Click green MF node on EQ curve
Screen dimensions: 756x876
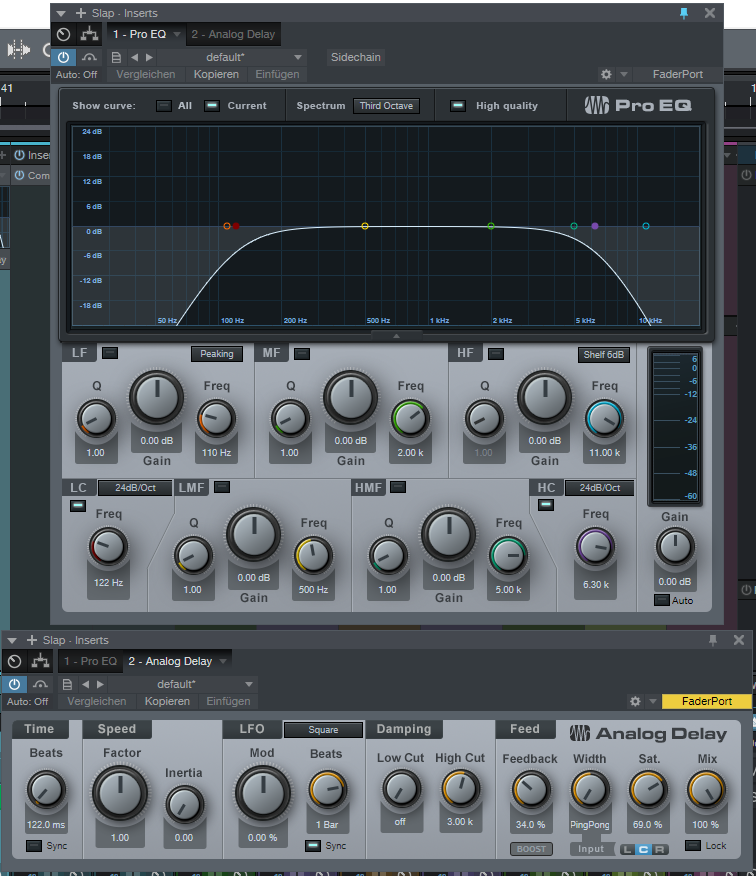(x=491, y=226)
